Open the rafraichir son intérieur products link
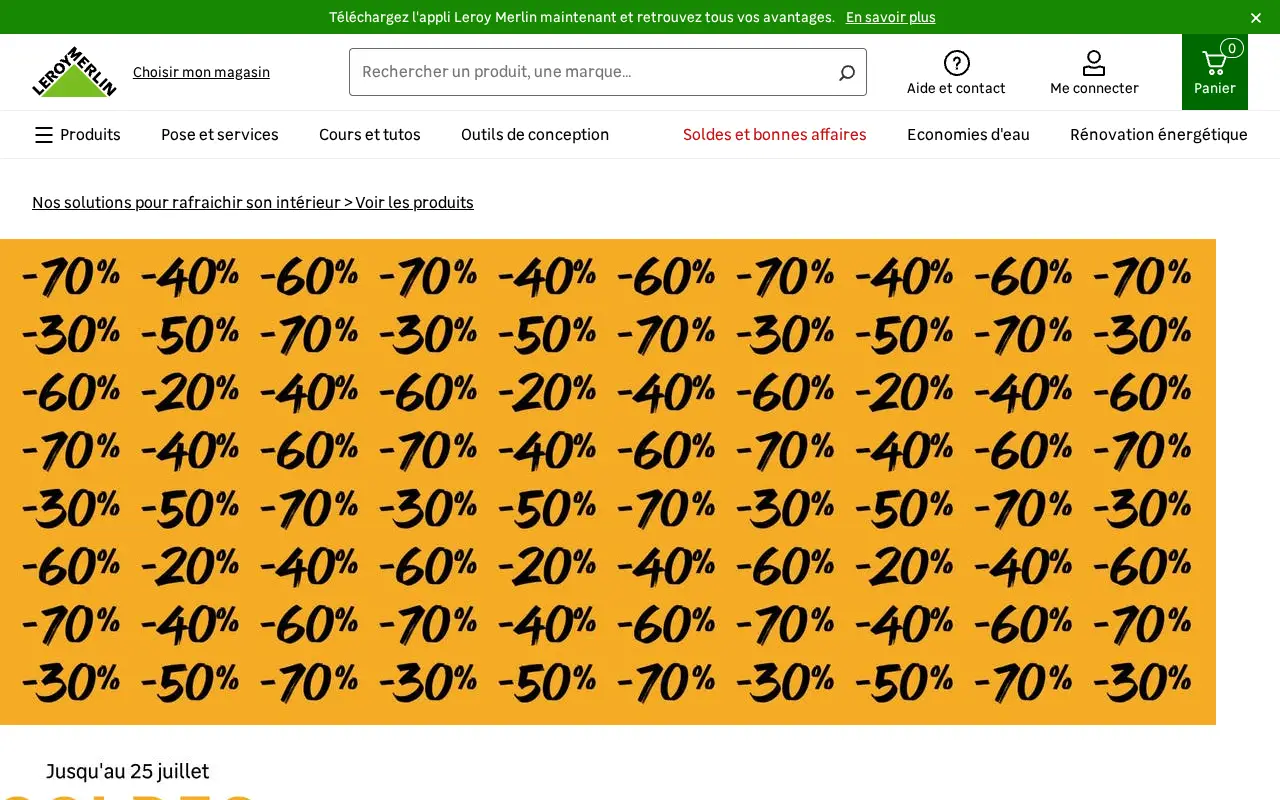The height and width of the screenshot is (800, 1280). point(253,202)
